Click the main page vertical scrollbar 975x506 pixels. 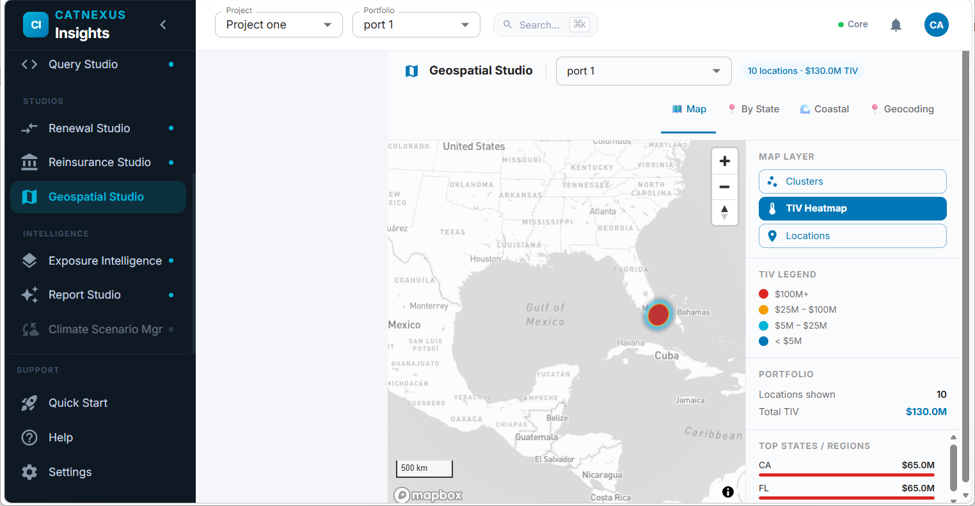coord(966,266)
